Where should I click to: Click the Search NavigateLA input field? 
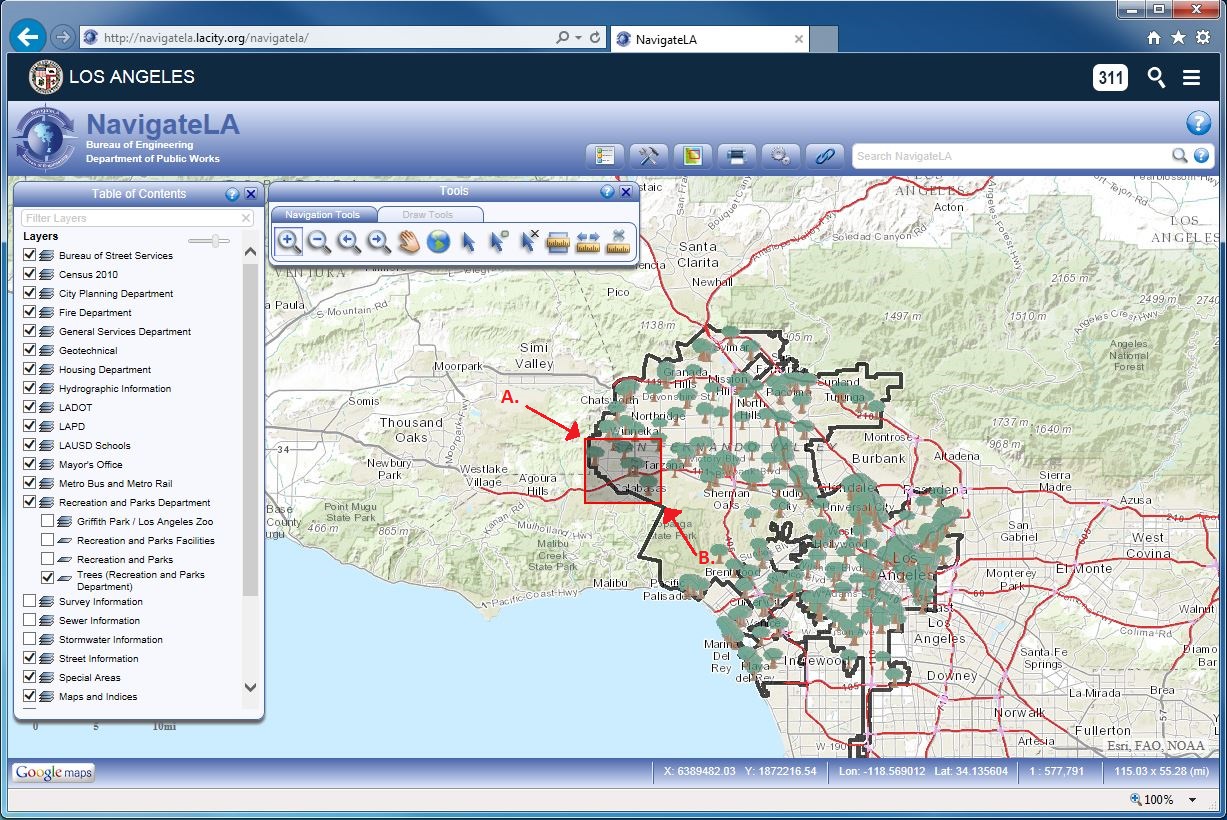[x=1010, y=156]
